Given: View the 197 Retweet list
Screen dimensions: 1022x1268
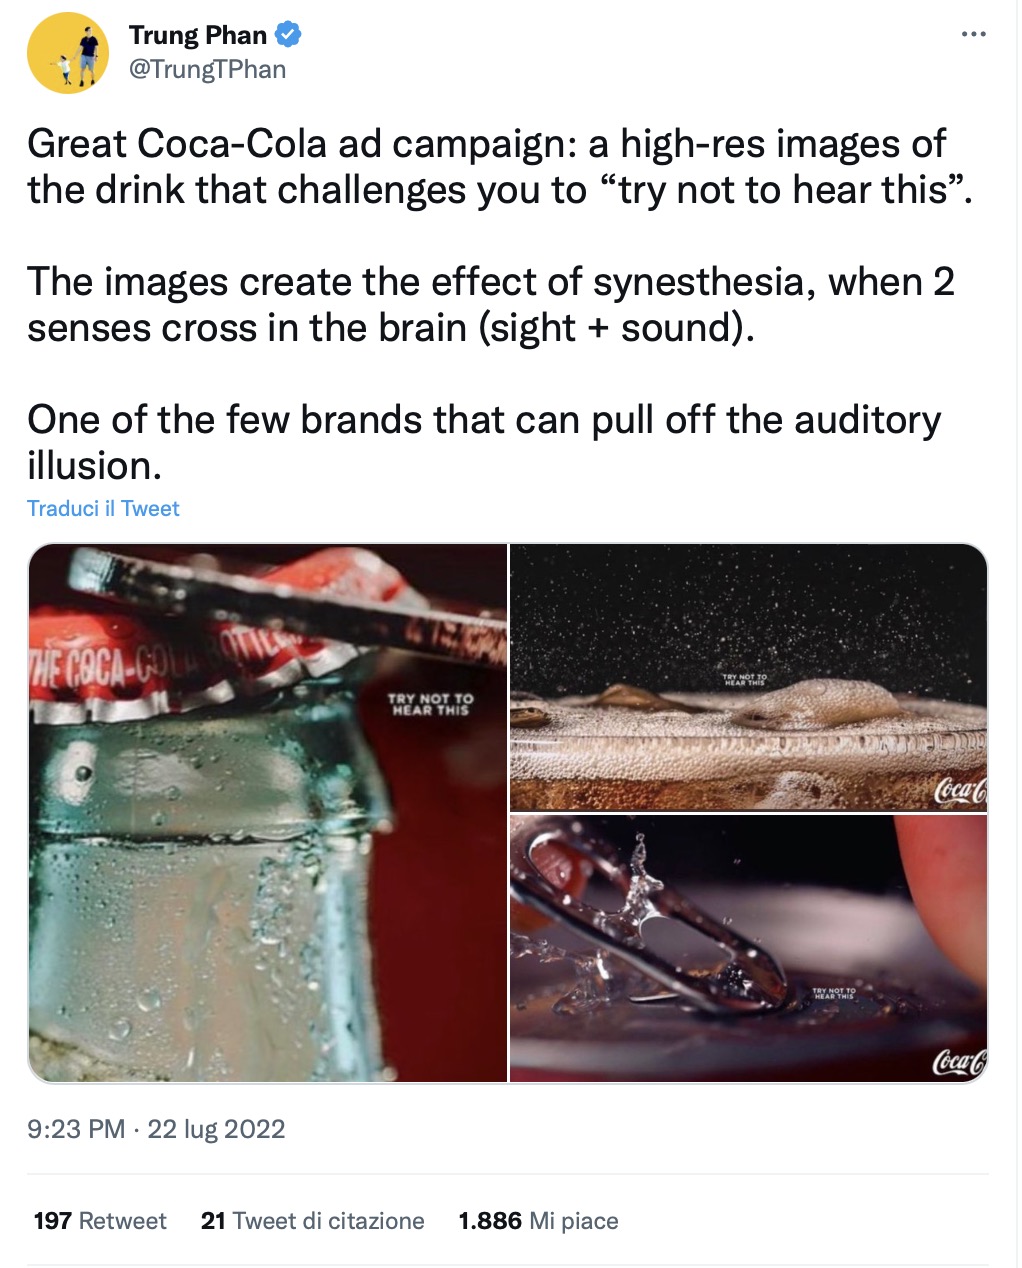Looking at the screenshot, I should [100, 1221].
